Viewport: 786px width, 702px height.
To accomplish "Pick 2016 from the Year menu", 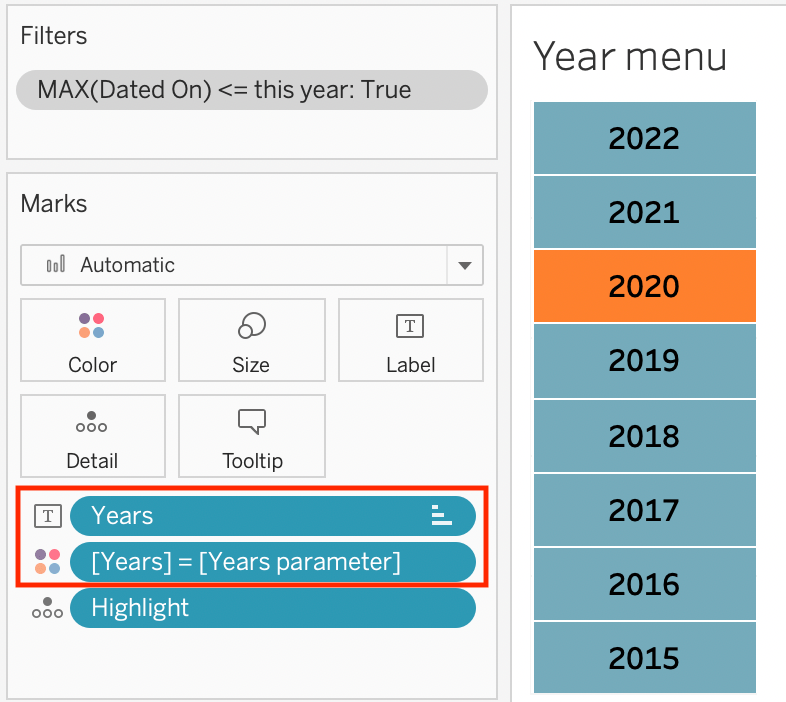I will [x=644, y=584].
